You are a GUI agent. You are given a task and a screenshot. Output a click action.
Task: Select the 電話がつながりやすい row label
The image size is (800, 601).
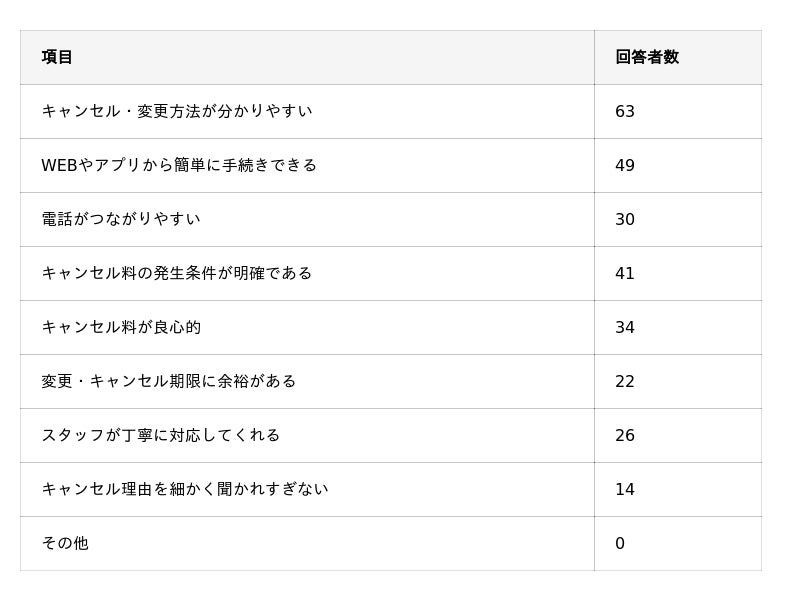pos(121,219)
